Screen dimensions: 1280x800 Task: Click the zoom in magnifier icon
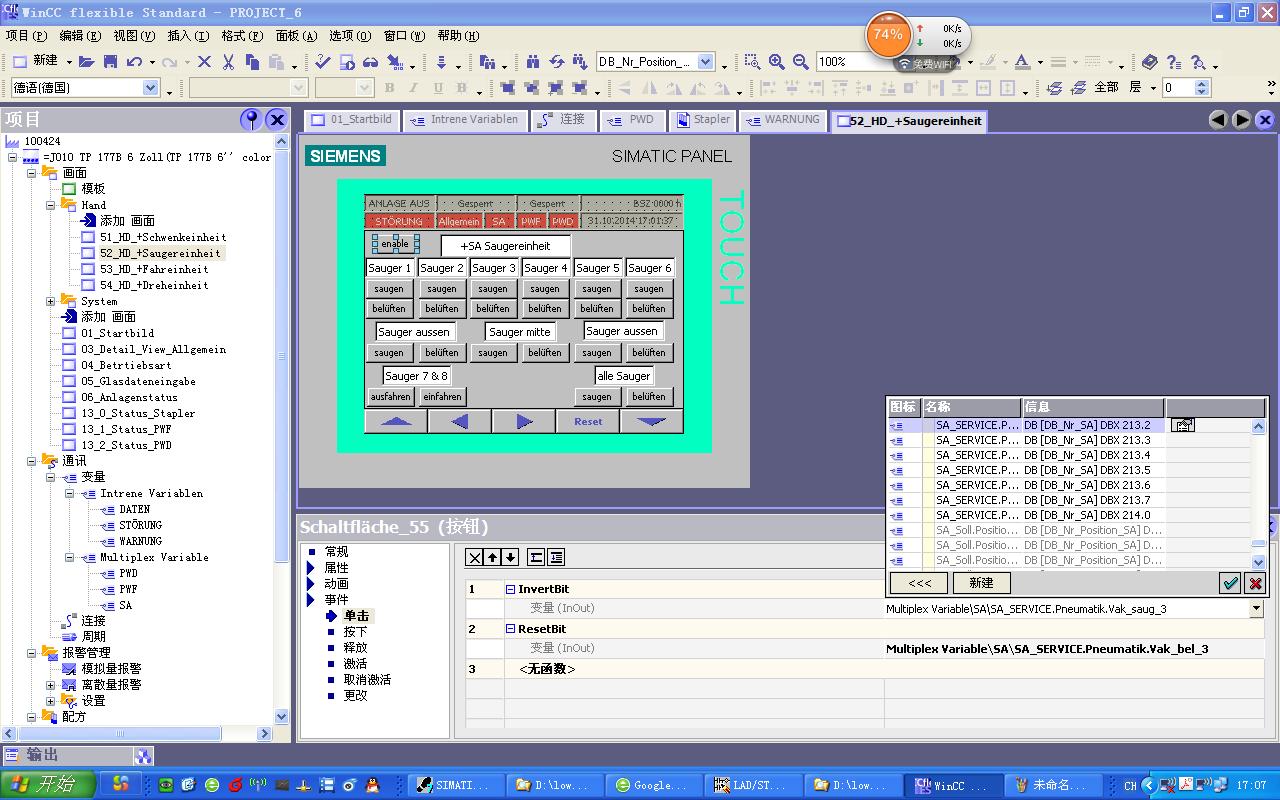click(777, 62)
